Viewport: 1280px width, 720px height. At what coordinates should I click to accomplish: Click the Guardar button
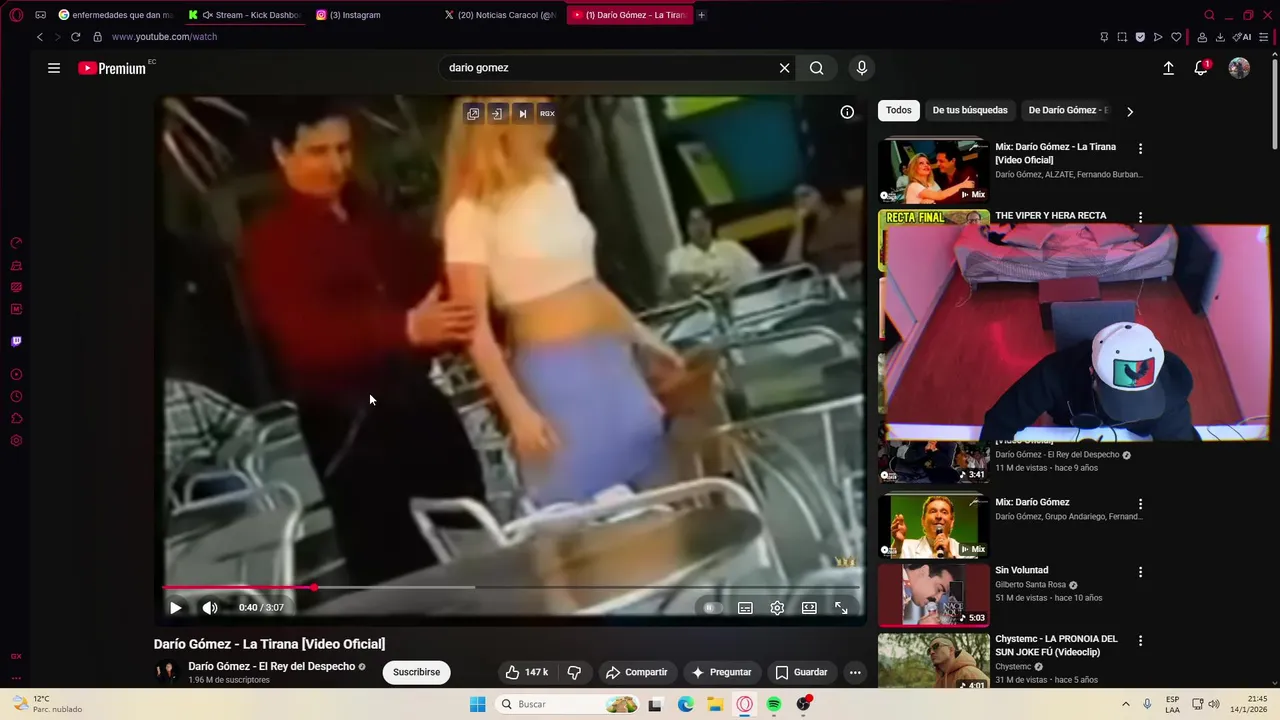(801, 672)
